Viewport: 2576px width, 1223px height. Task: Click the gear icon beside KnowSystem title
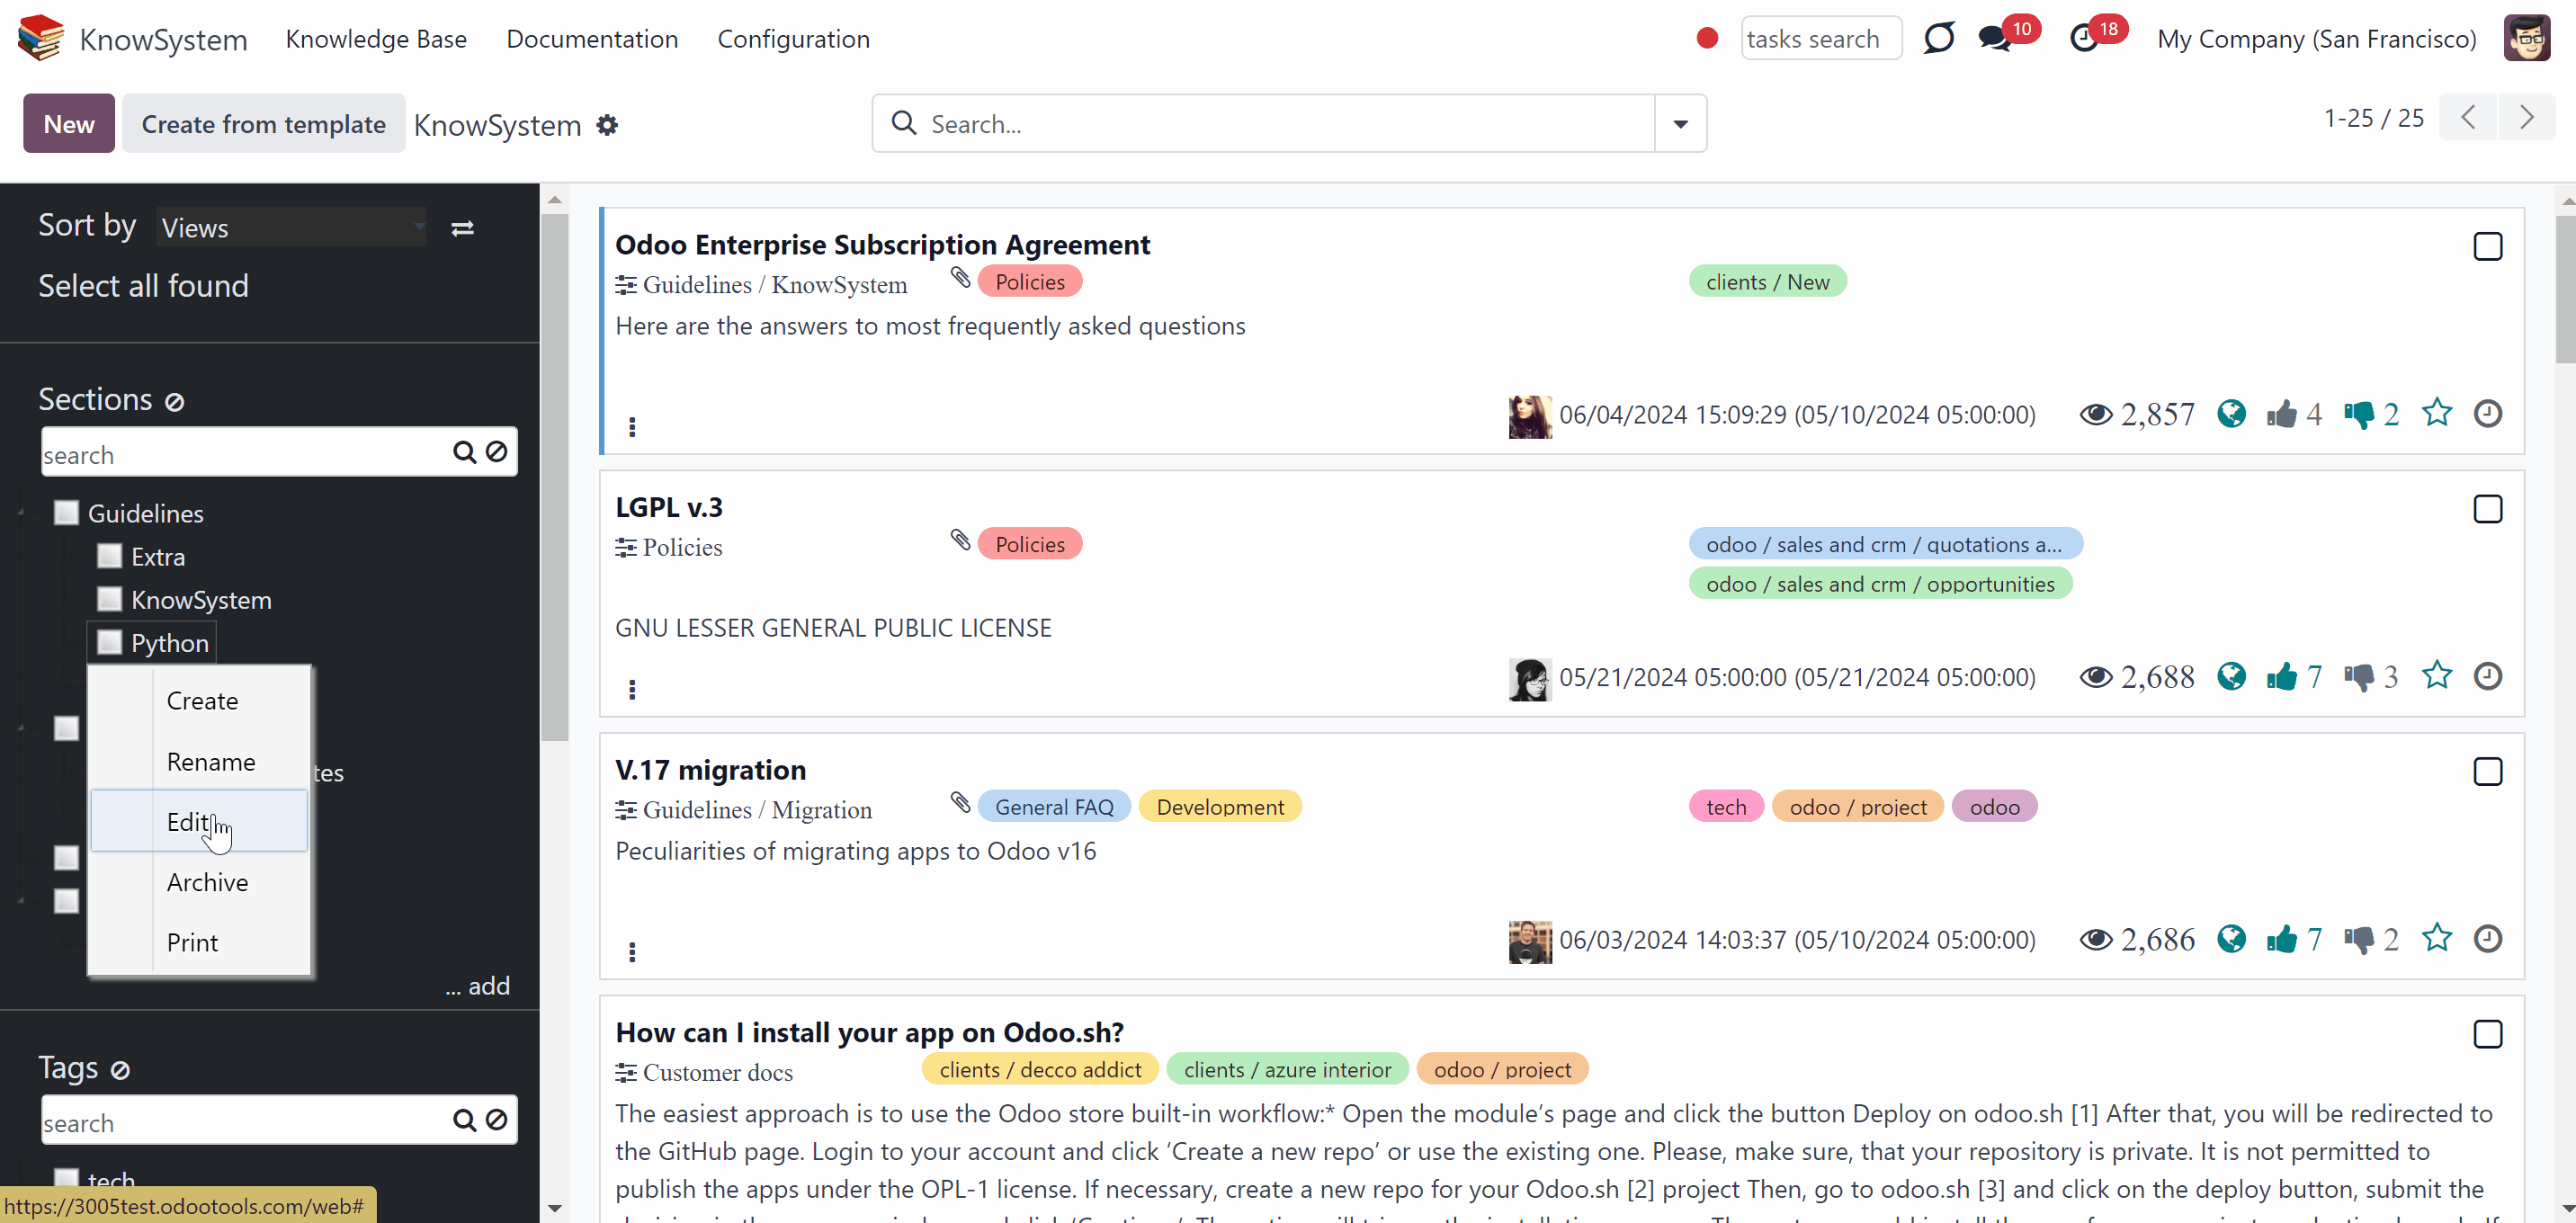pyautogui.click(x=607, y=125)
